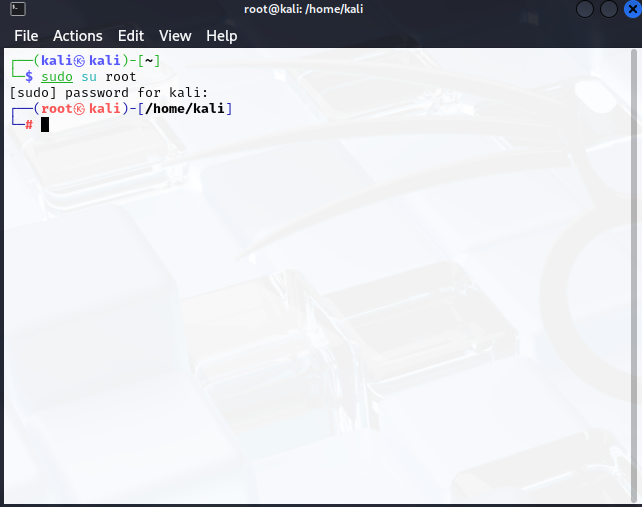
Task: Click the terminal icon in title bar
Action: pyautogui.click(x=18, y=9)
